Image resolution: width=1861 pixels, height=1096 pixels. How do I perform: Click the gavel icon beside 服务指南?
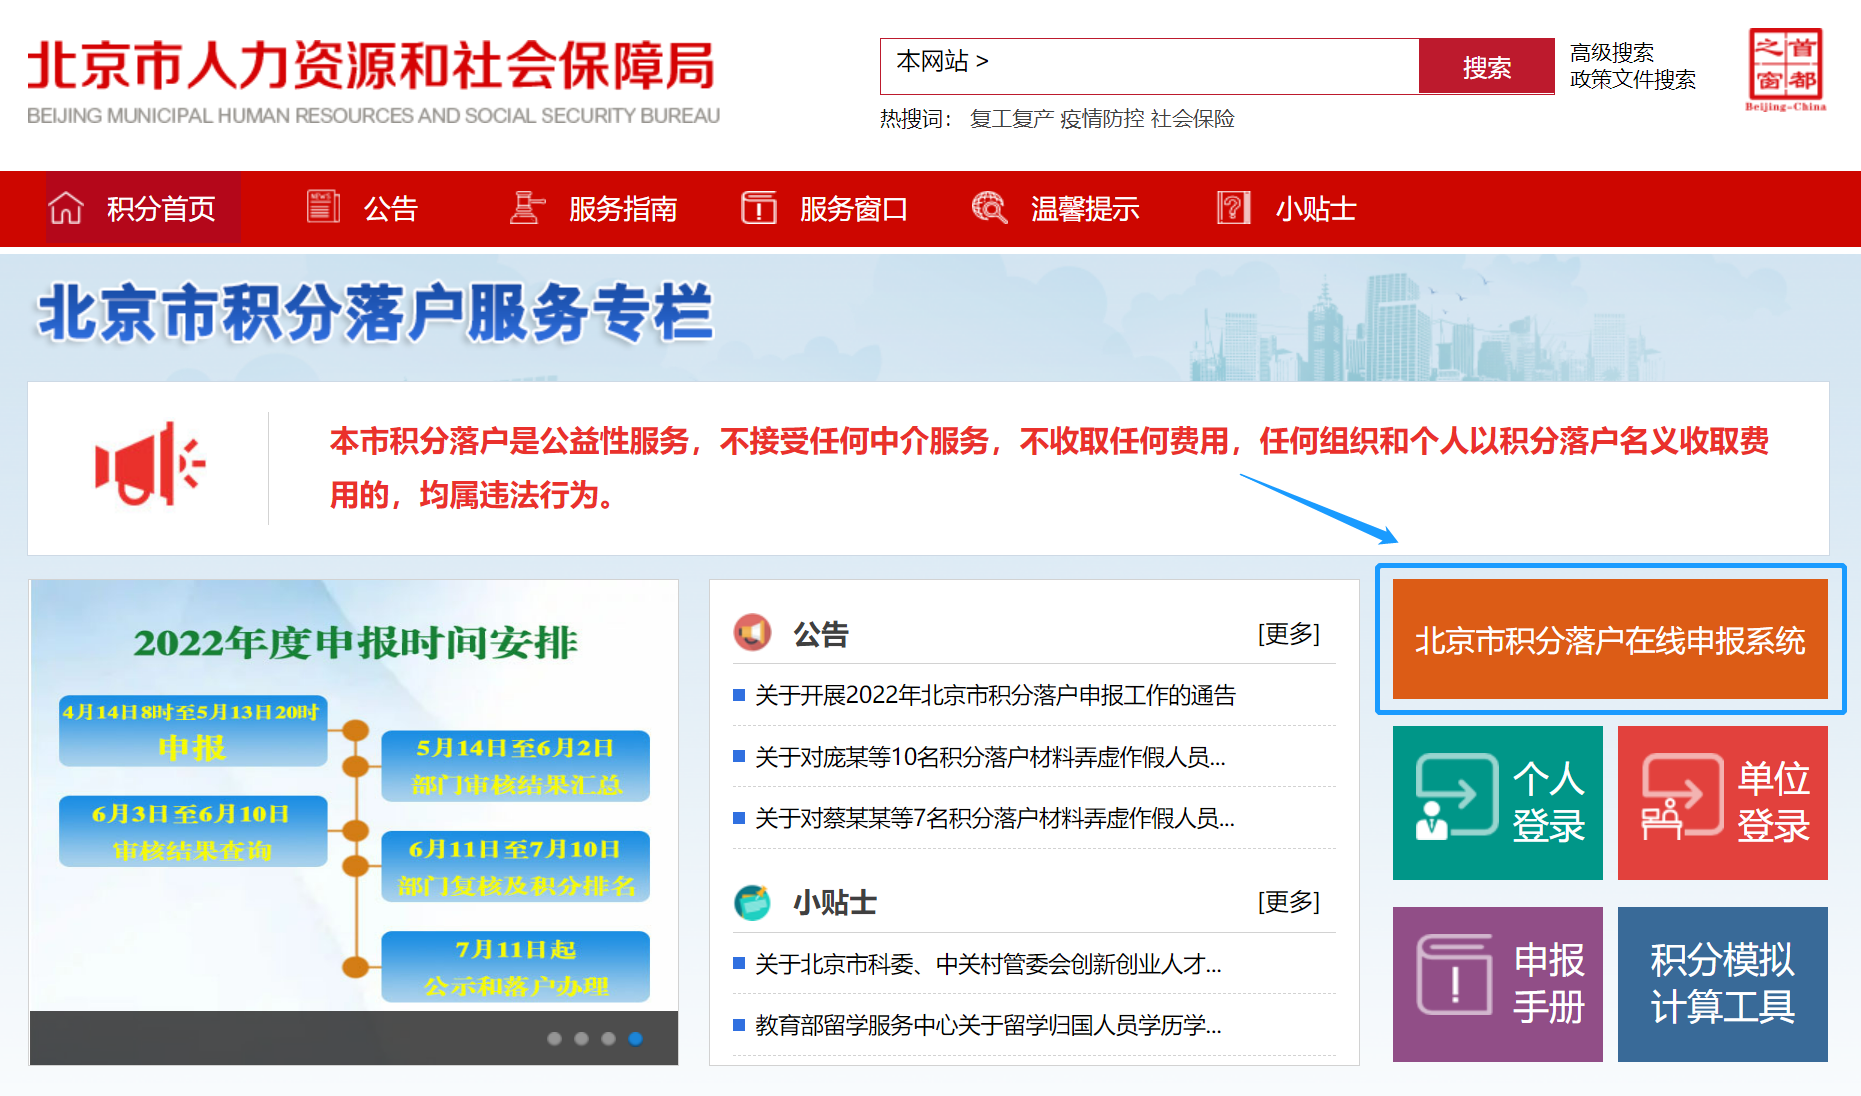pos(527,207)
